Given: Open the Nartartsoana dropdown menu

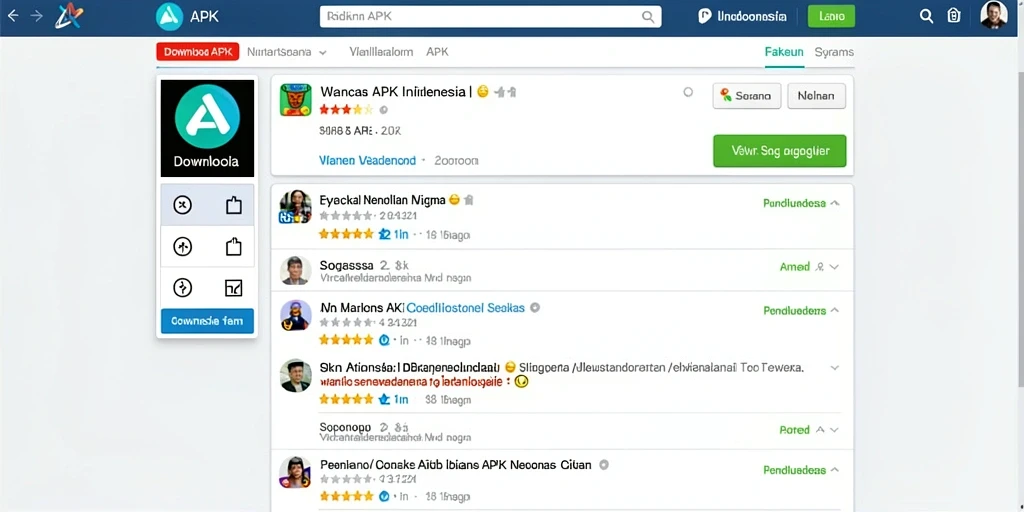Looking at the screenshot, I should pyautogui.click(x=287, y=52).
